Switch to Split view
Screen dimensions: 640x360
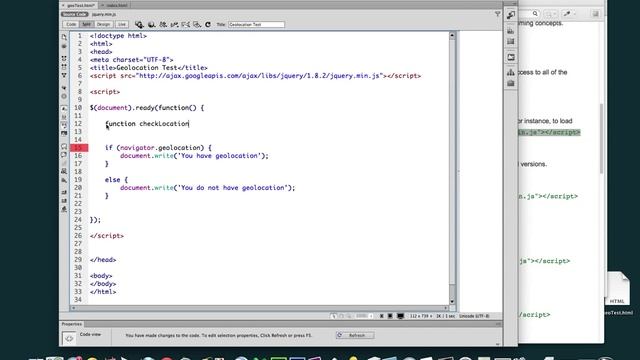tap(87, 24)
